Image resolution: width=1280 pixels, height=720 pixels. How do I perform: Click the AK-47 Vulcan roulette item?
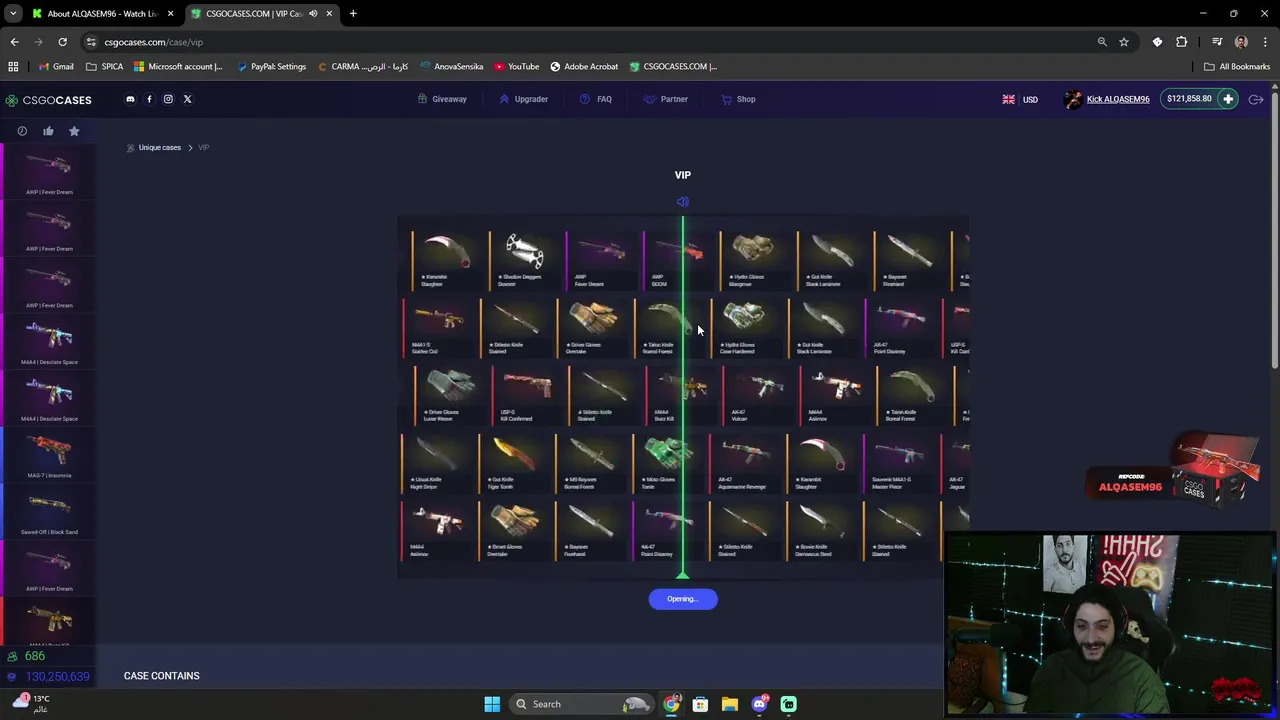coord(758,395)
